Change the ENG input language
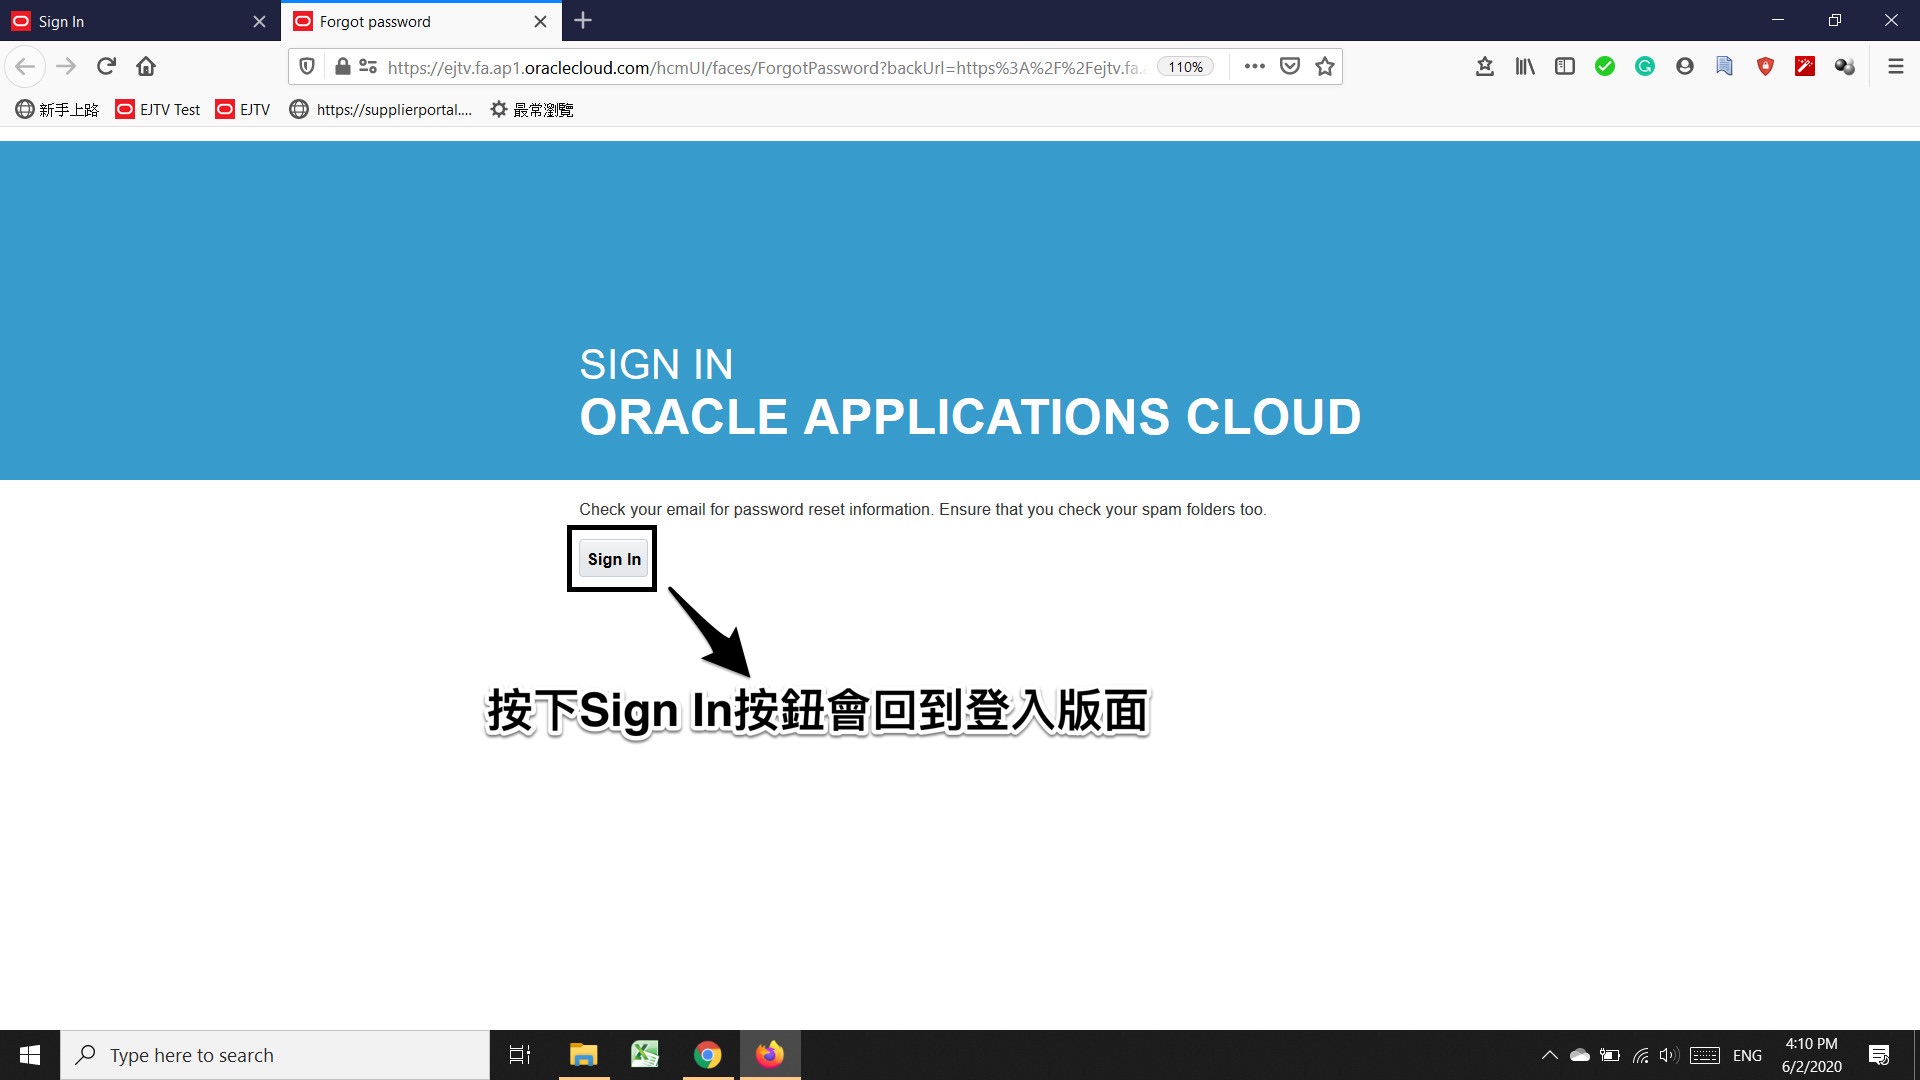The image size is (1920, 1080). coord(1747,1055)
